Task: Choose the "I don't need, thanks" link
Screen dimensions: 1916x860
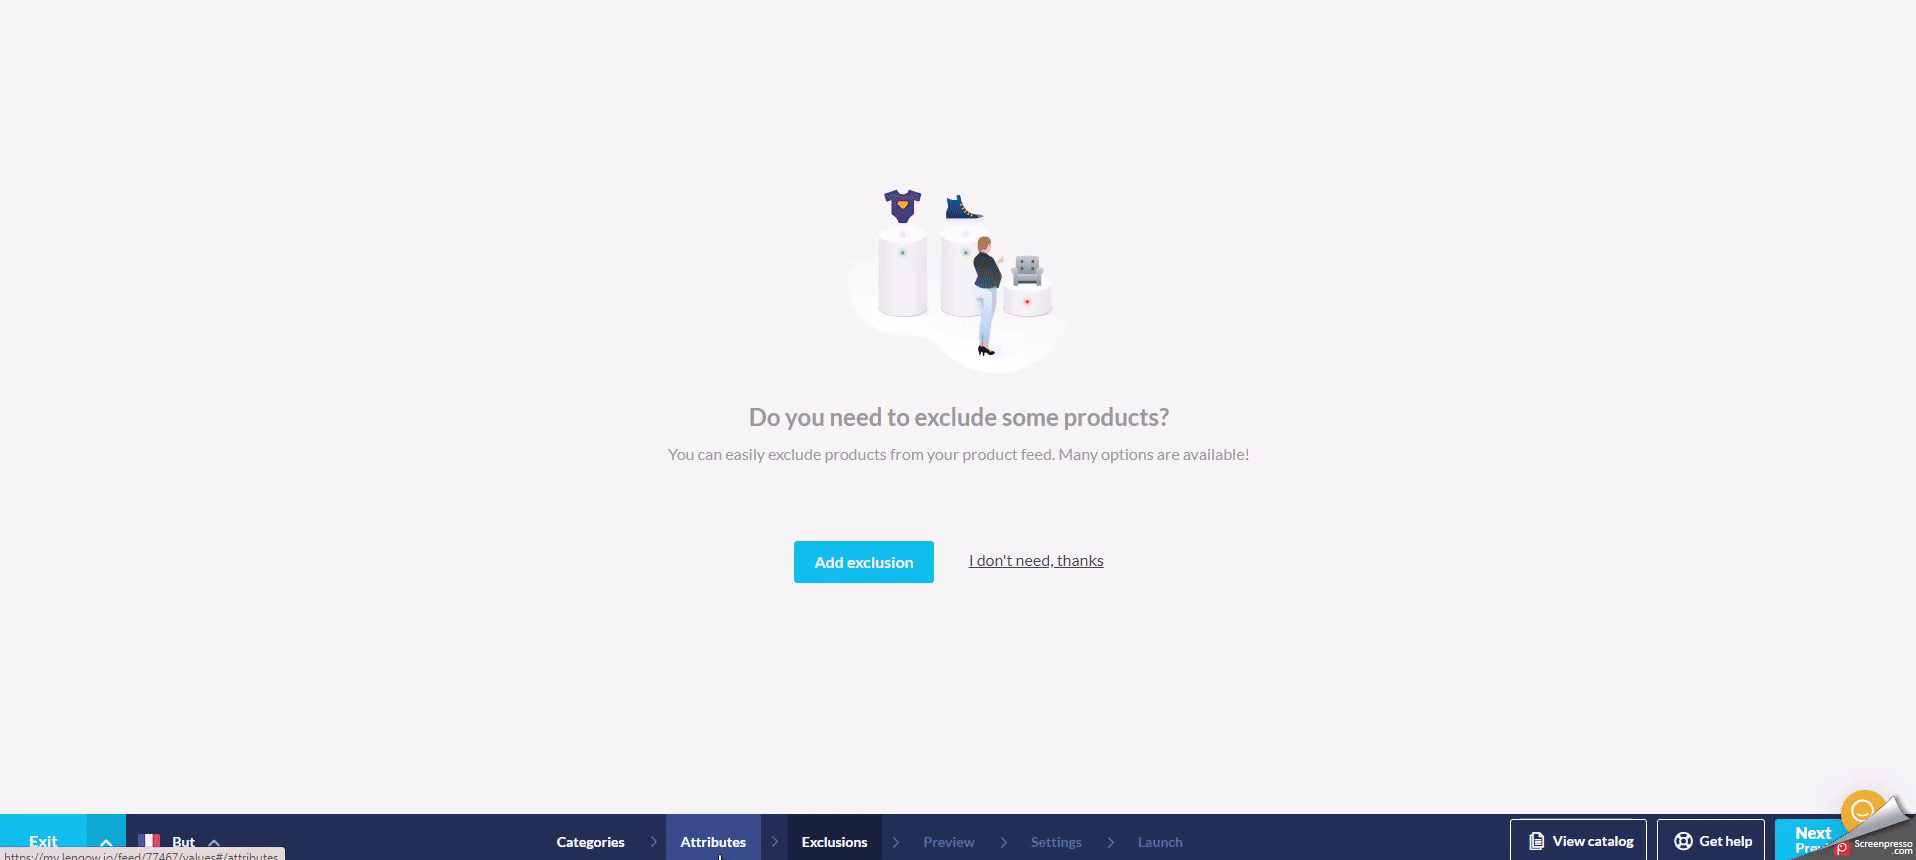Action: pyautogui.click(x=1035, y=561)
